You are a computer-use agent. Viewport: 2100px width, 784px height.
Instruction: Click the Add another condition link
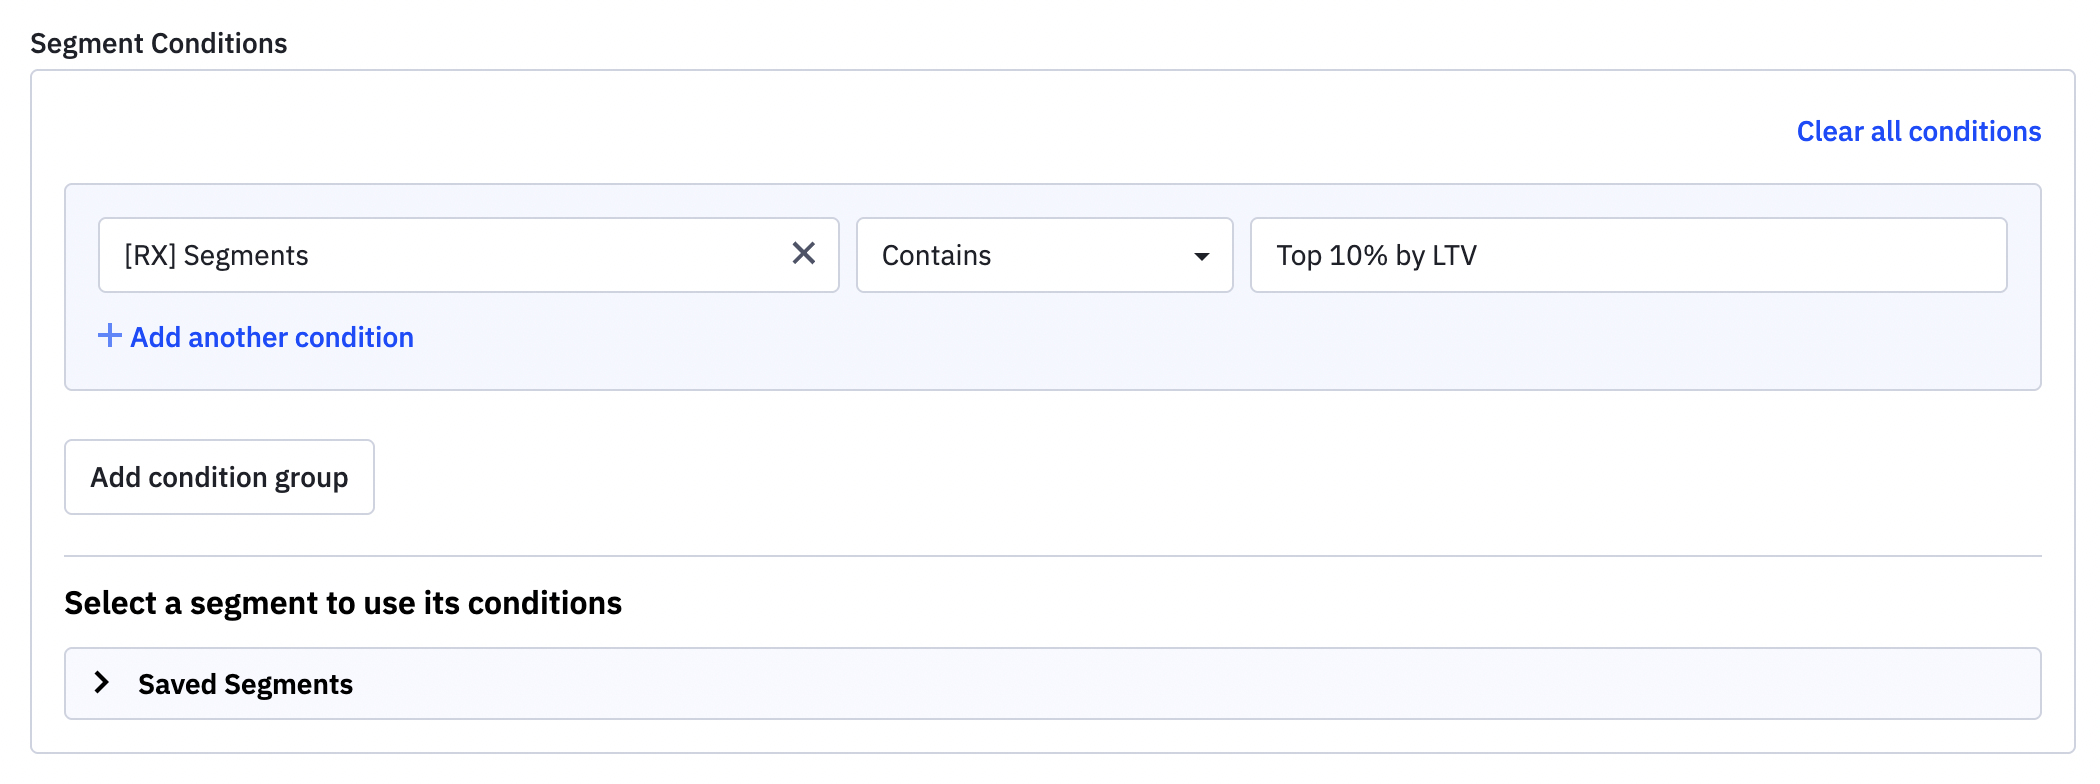pos(271,338)
